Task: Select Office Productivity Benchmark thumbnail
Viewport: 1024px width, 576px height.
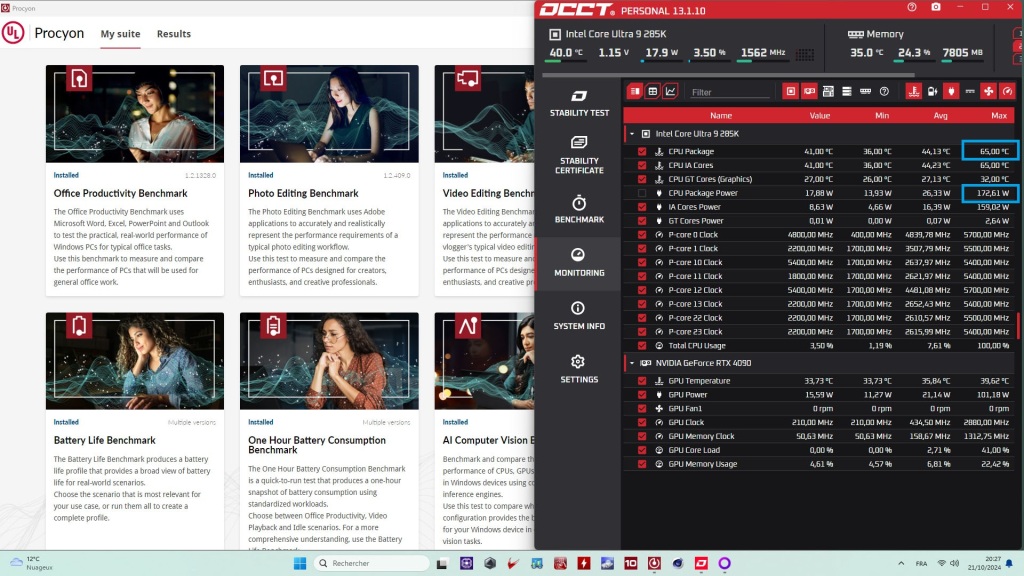Action: tap(135, 114)
